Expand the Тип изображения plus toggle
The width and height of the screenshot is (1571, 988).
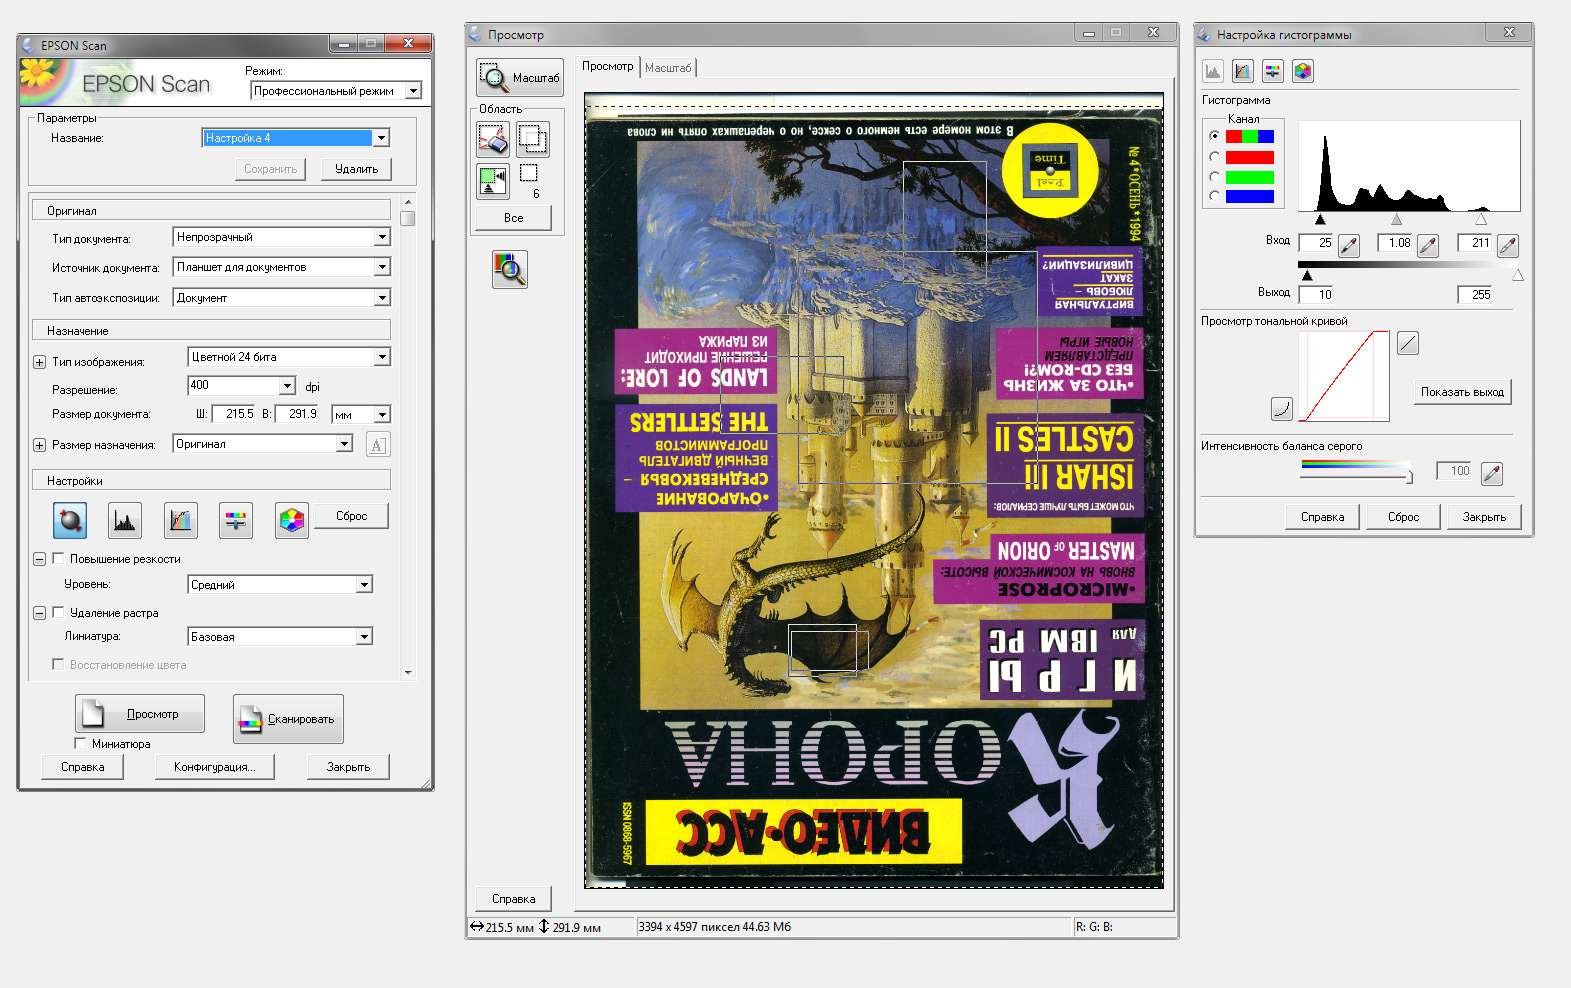(39, 362)
